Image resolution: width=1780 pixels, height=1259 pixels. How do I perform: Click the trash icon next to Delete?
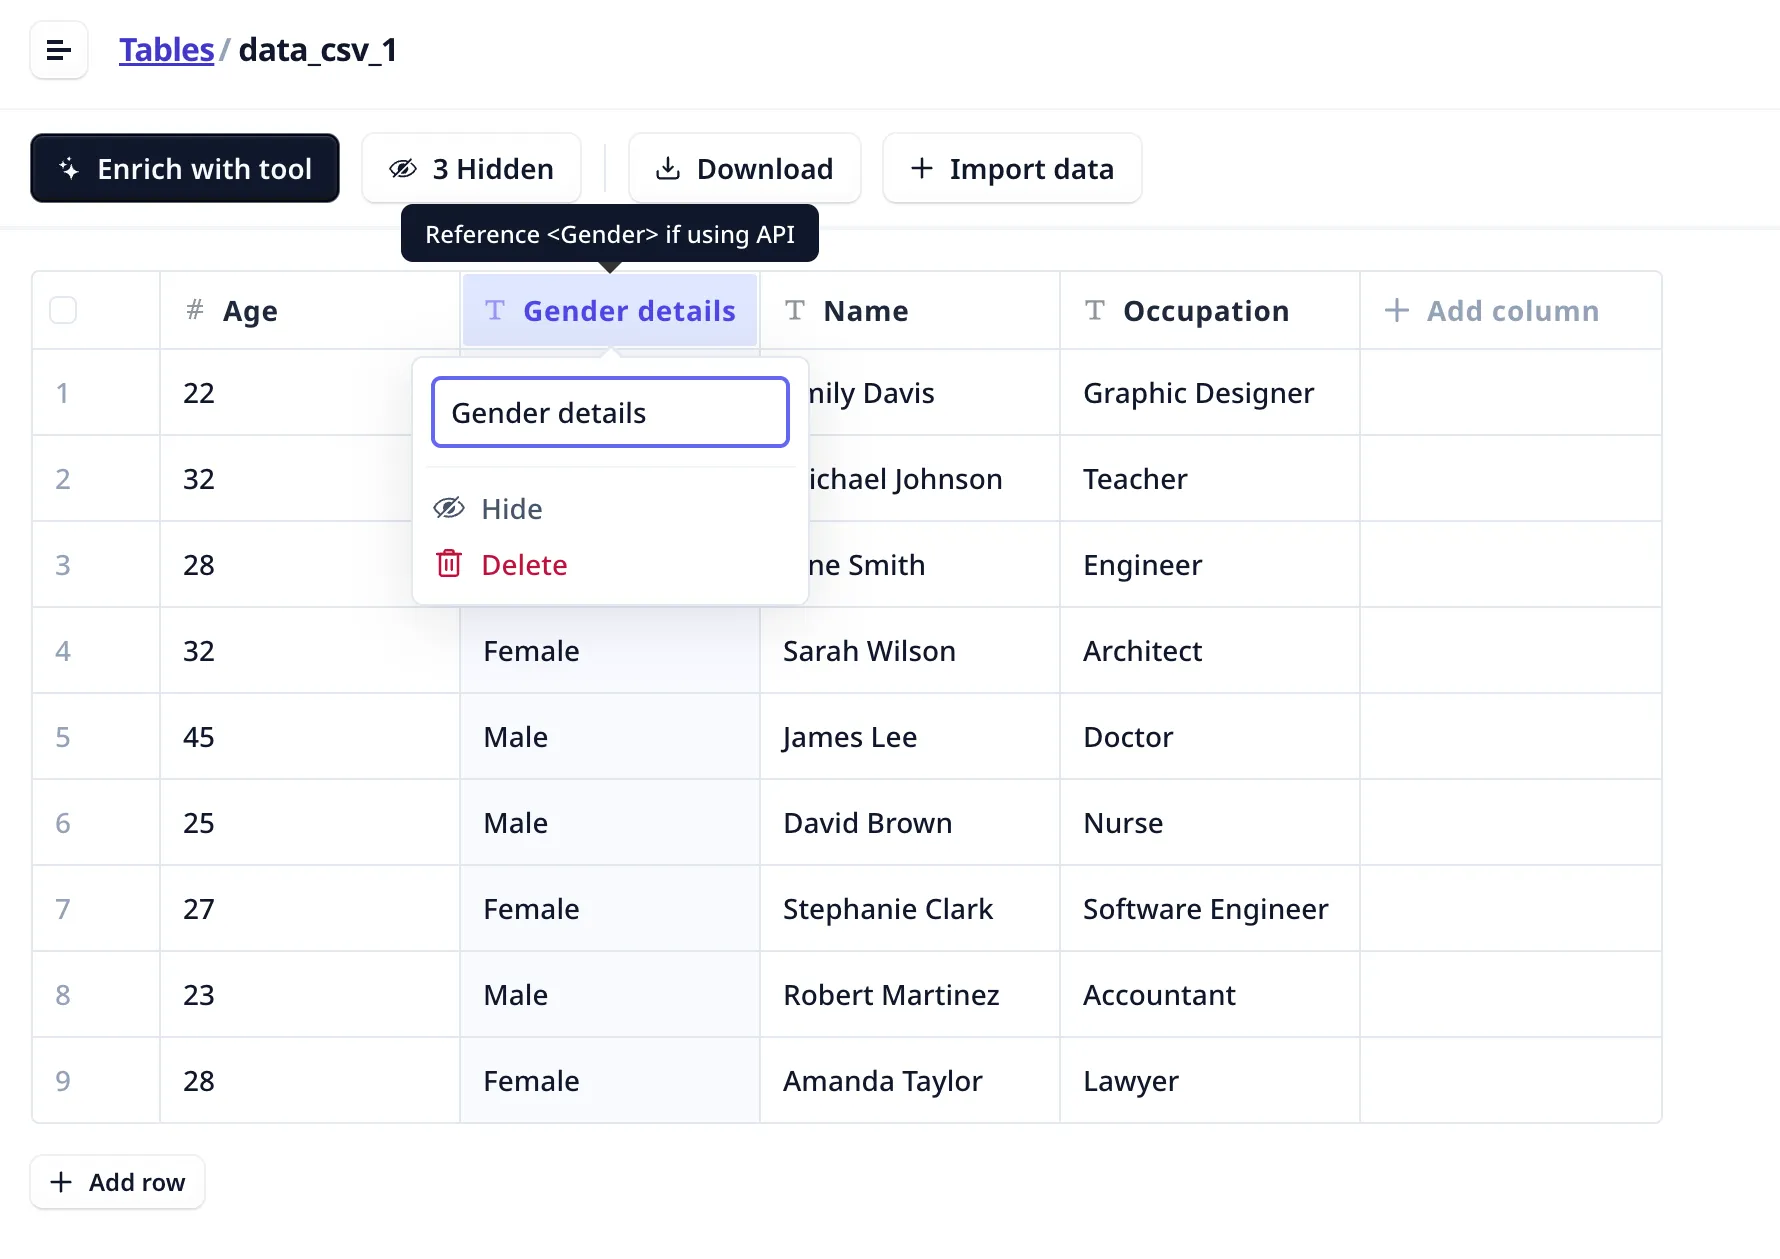pos(449,565)
